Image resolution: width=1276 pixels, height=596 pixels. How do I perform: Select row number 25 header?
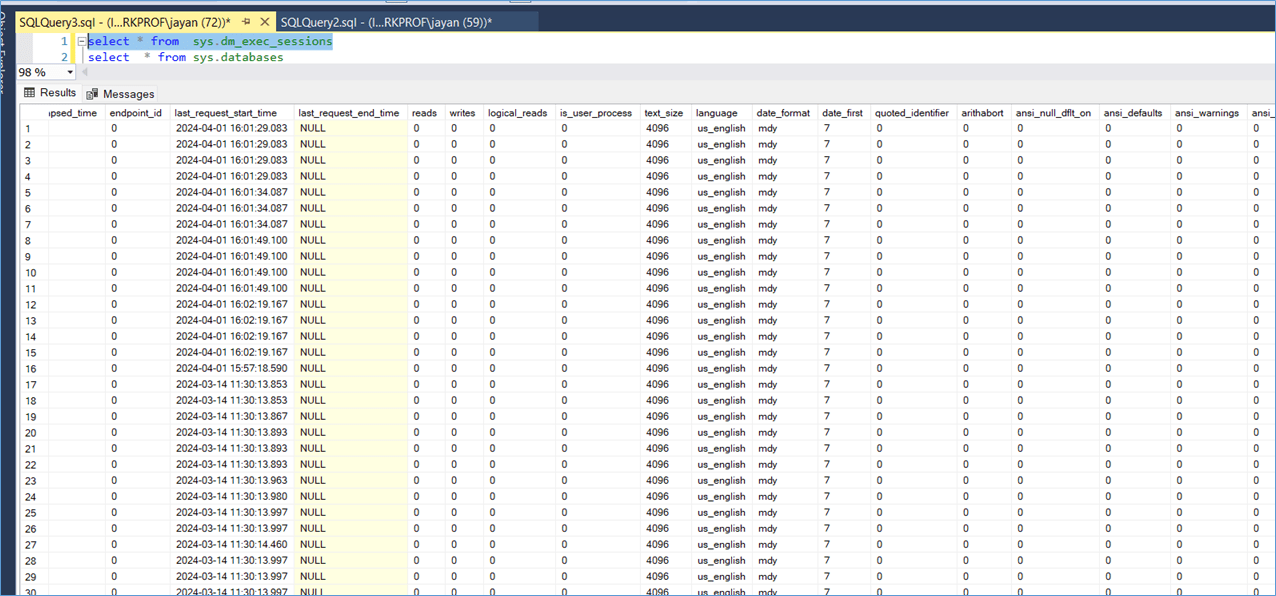click(x=34, y=512)
